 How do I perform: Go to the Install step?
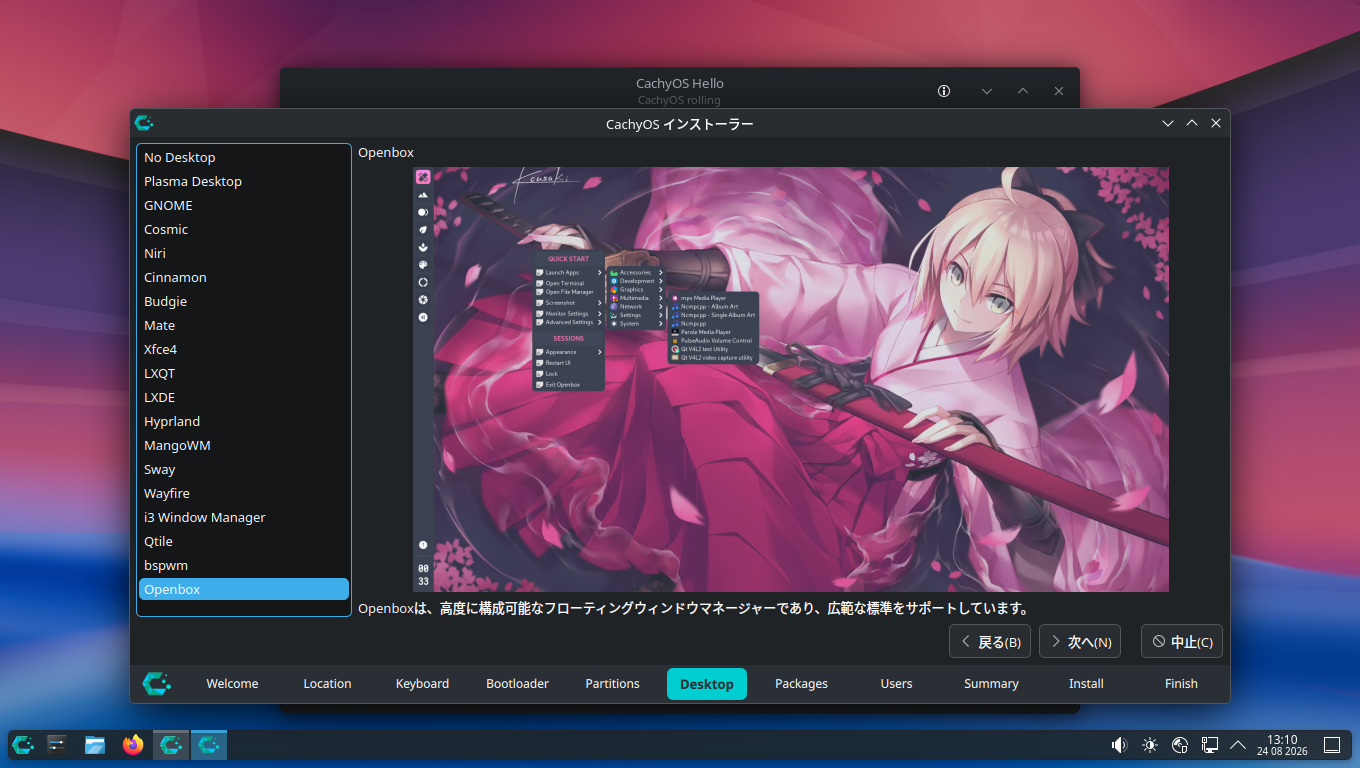pos(1086,684)
